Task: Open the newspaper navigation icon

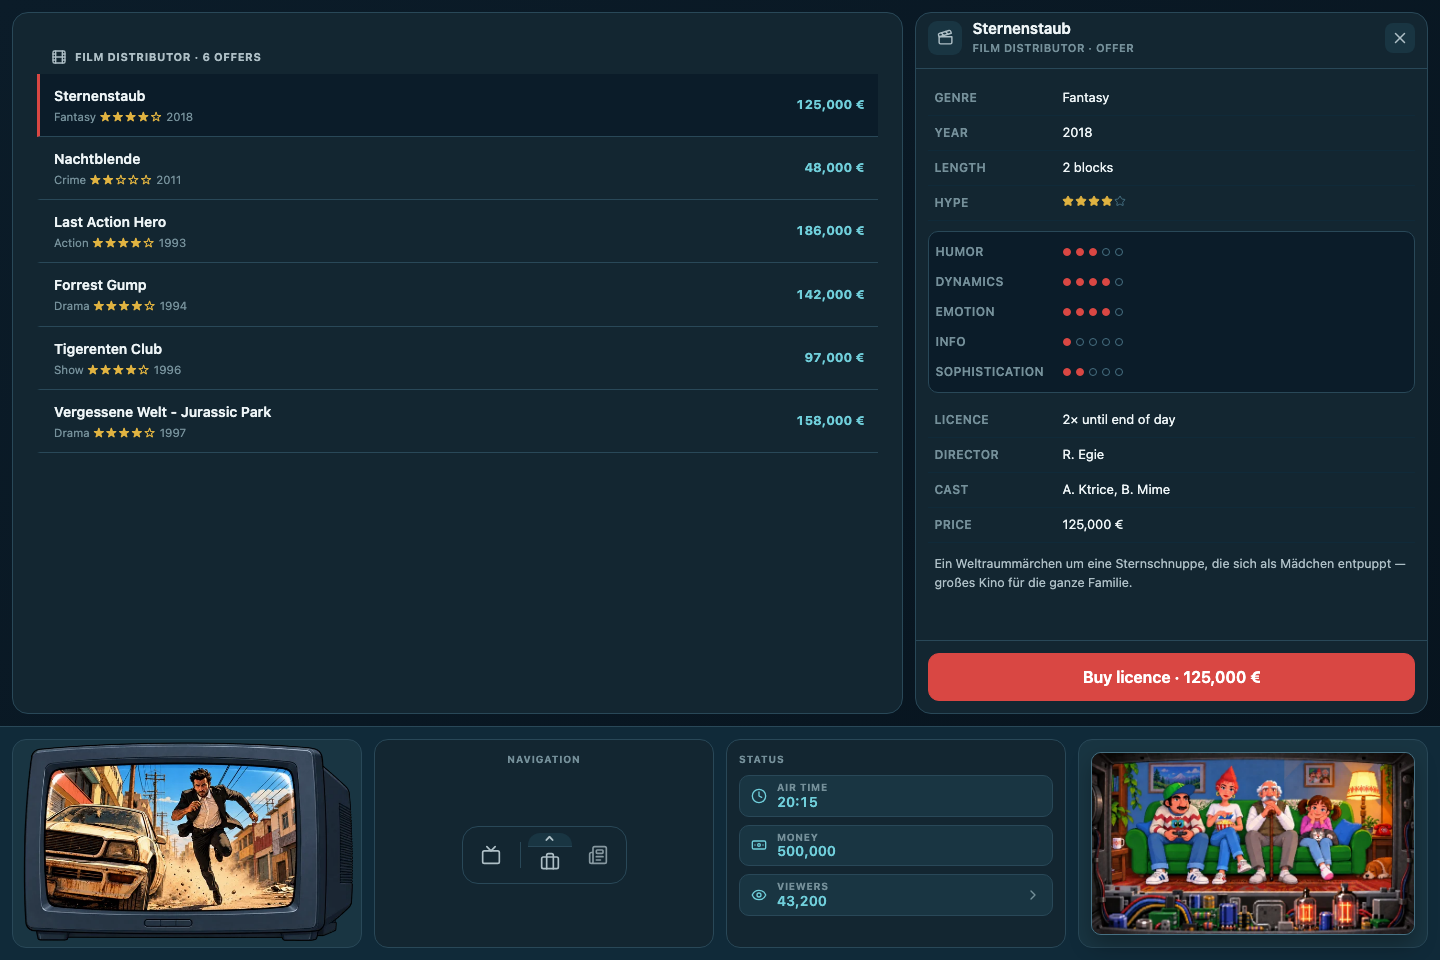Action: coord(598,855)
